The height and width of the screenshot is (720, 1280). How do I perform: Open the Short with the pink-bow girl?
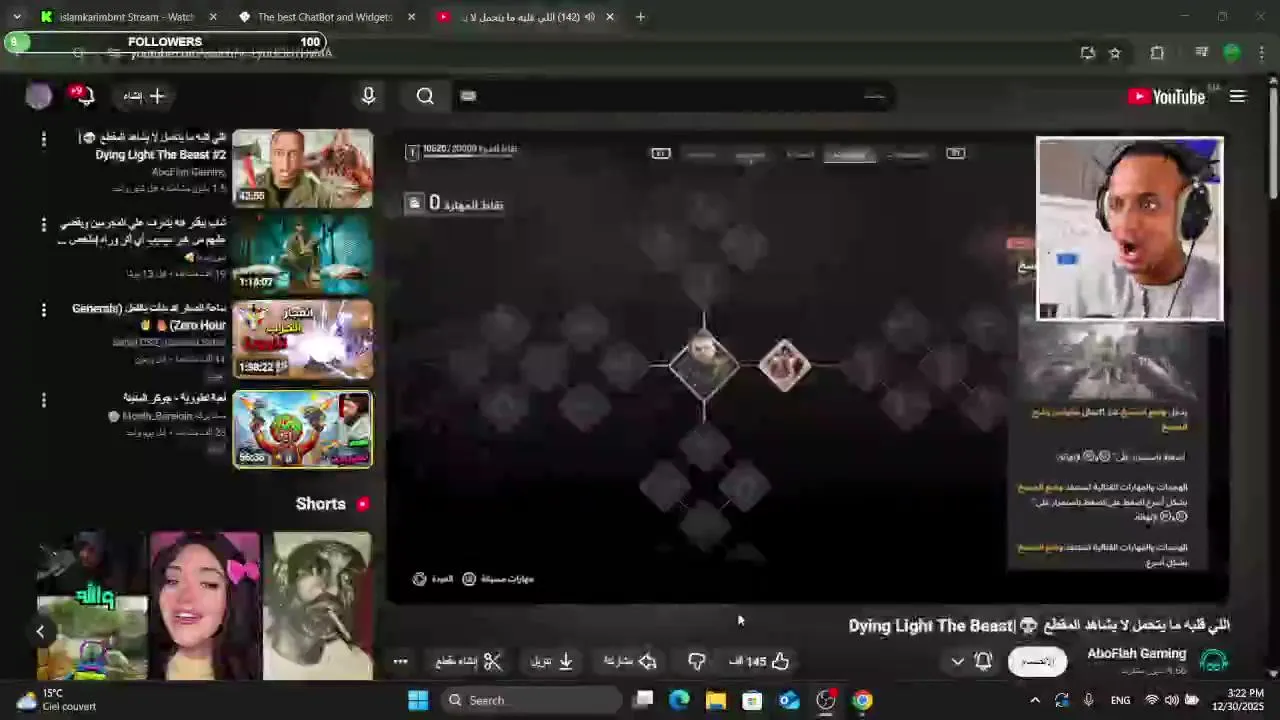[x=205, y=606]
